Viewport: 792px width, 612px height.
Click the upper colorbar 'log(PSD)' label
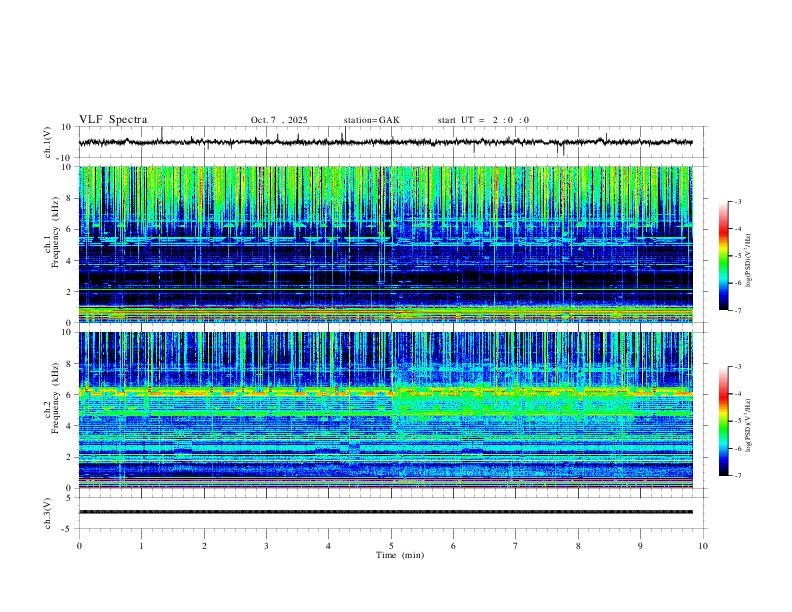click(748, 261)
